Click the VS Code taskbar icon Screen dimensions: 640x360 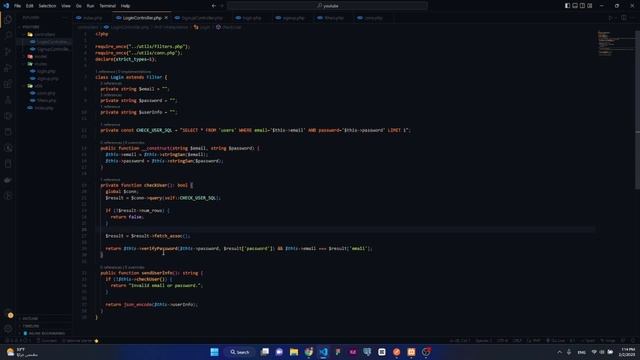[323, 352]
